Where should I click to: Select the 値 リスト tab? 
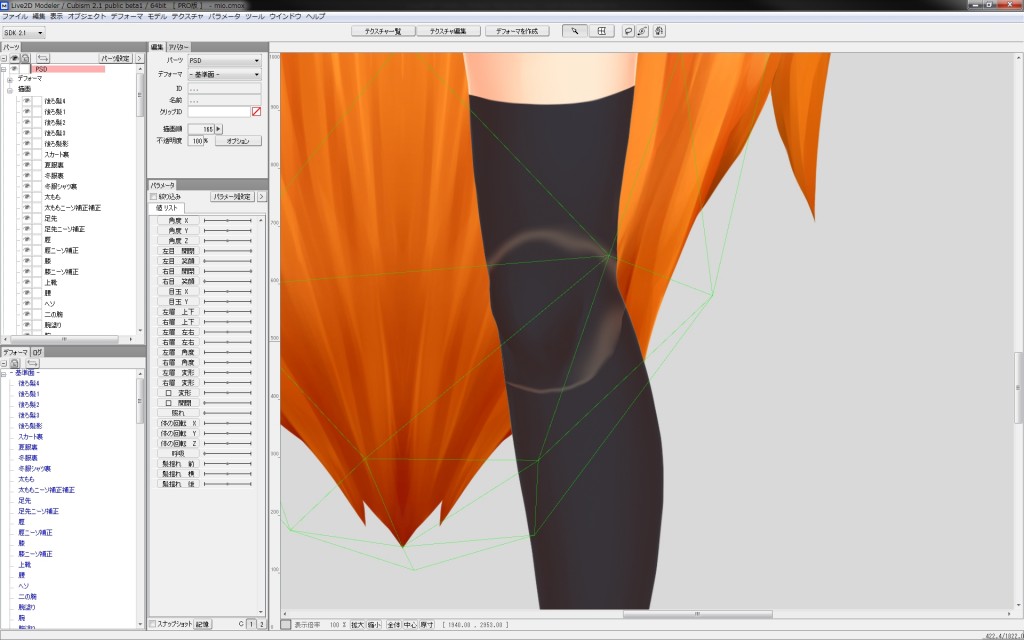click(167, 208)
